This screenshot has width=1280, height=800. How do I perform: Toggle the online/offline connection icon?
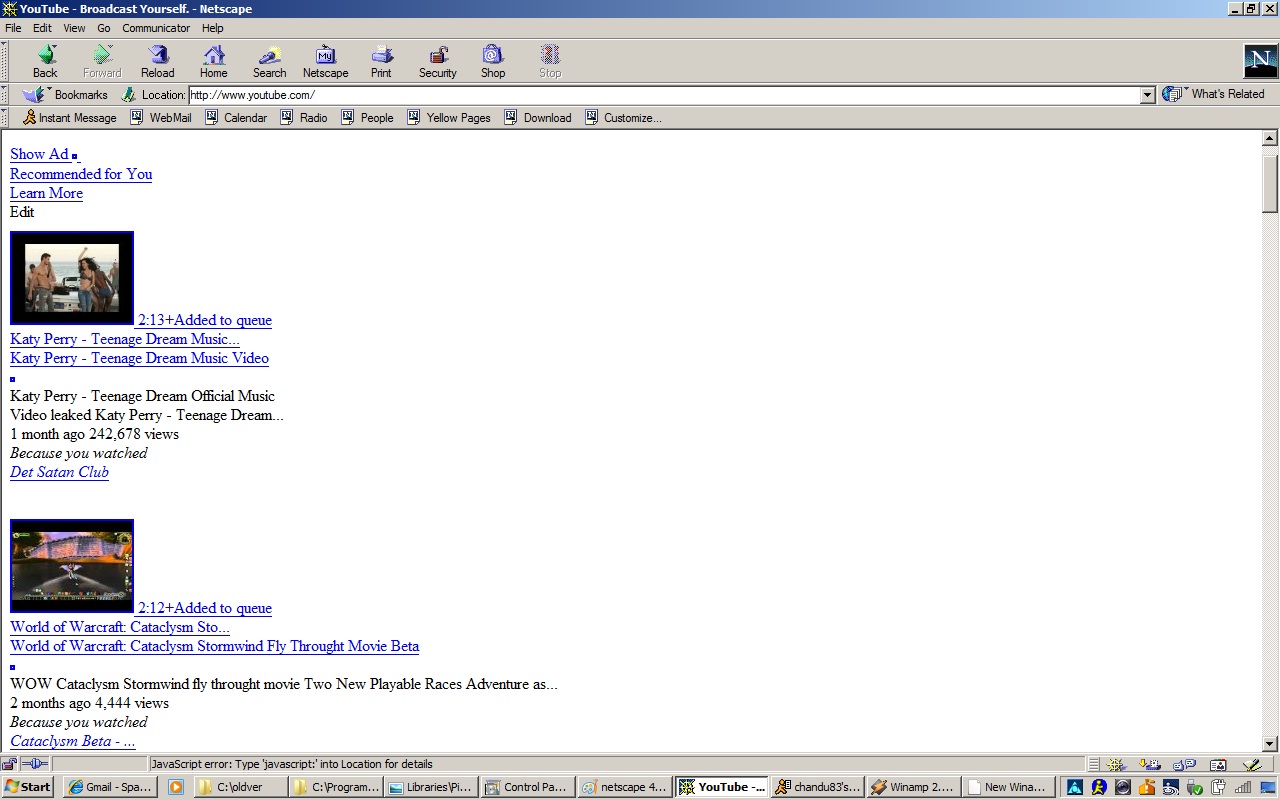click(x=34, y=764)
